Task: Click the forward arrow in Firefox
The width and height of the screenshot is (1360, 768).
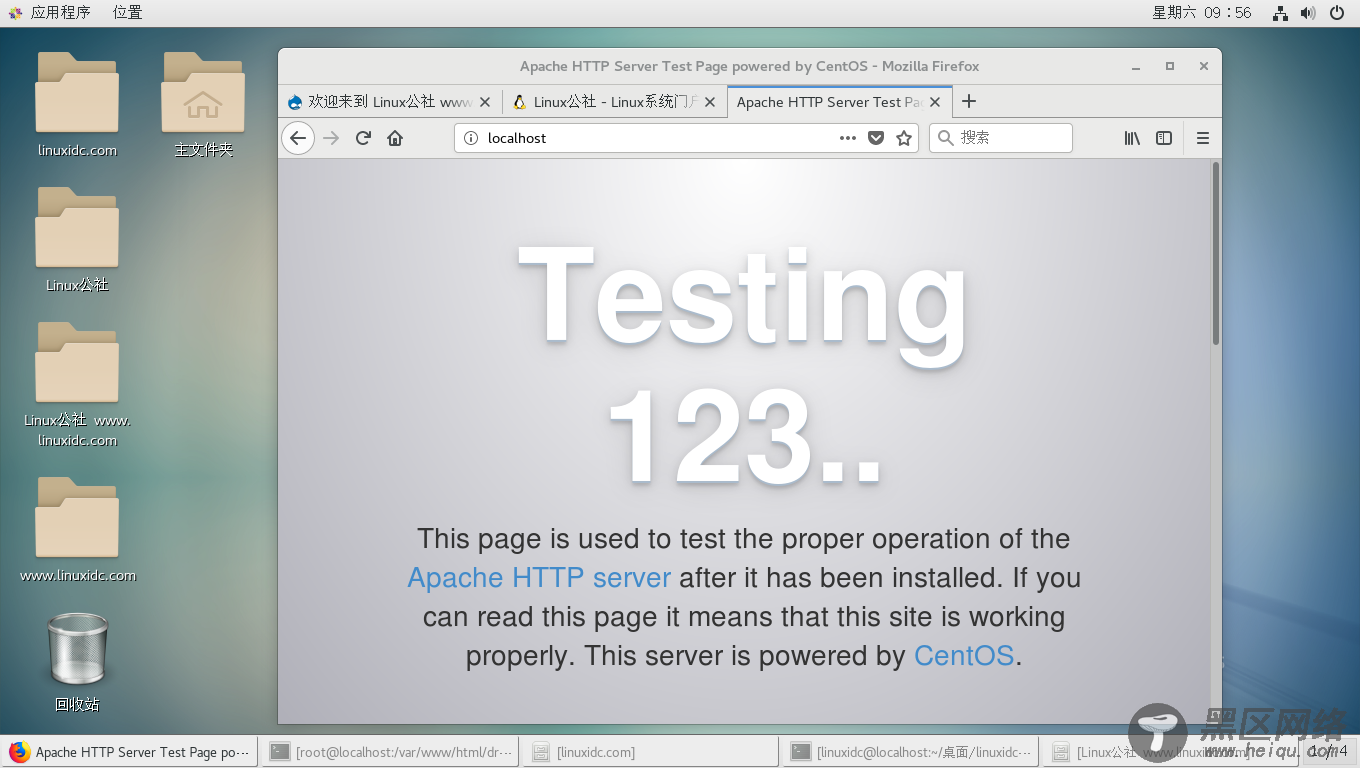Action: [x=331, y=138]
